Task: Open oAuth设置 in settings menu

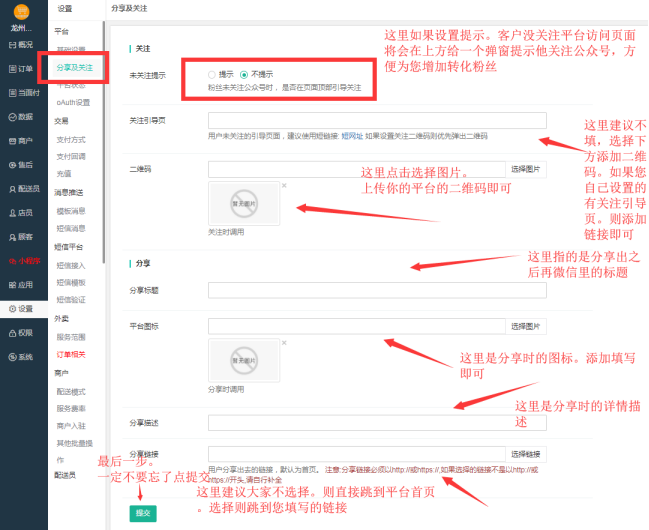Action: point(73,102)
